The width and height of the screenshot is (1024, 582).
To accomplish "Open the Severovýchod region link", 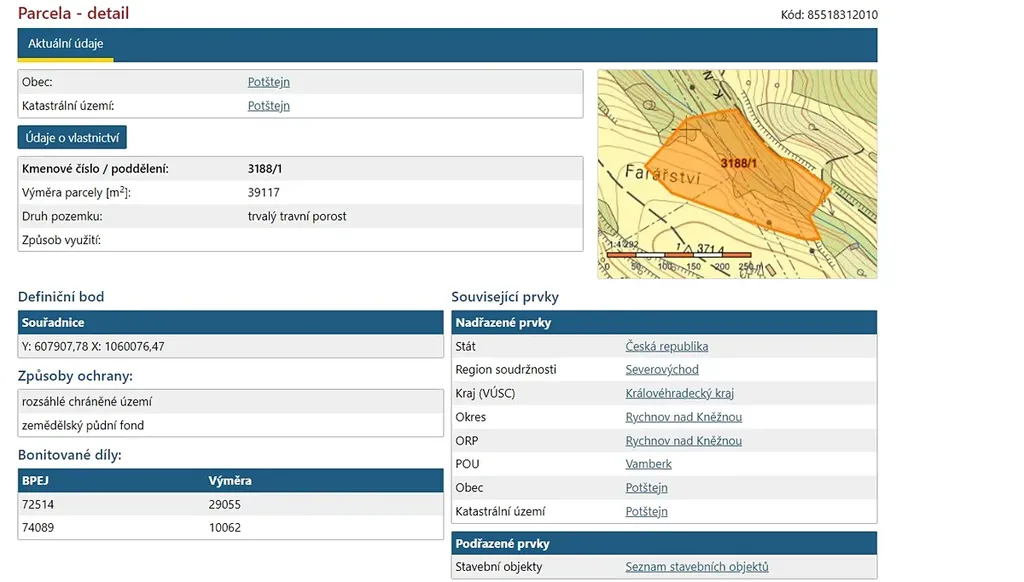I will pos(661,370).
